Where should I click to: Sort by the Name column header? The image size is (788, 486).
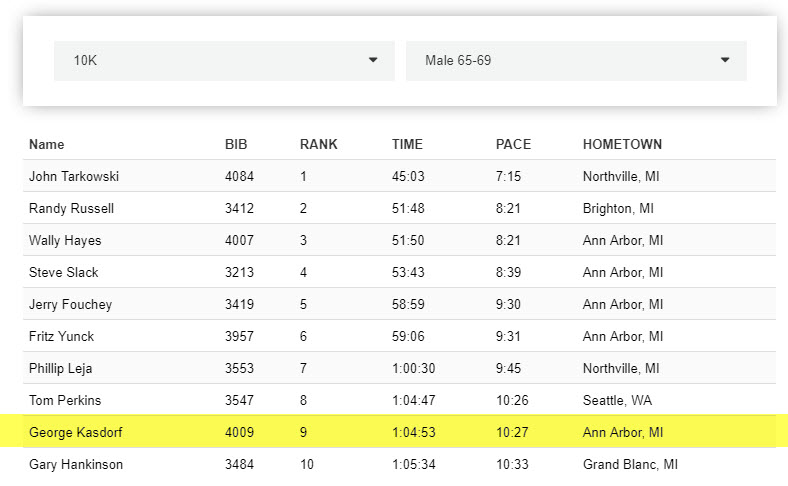click(47, 145)
